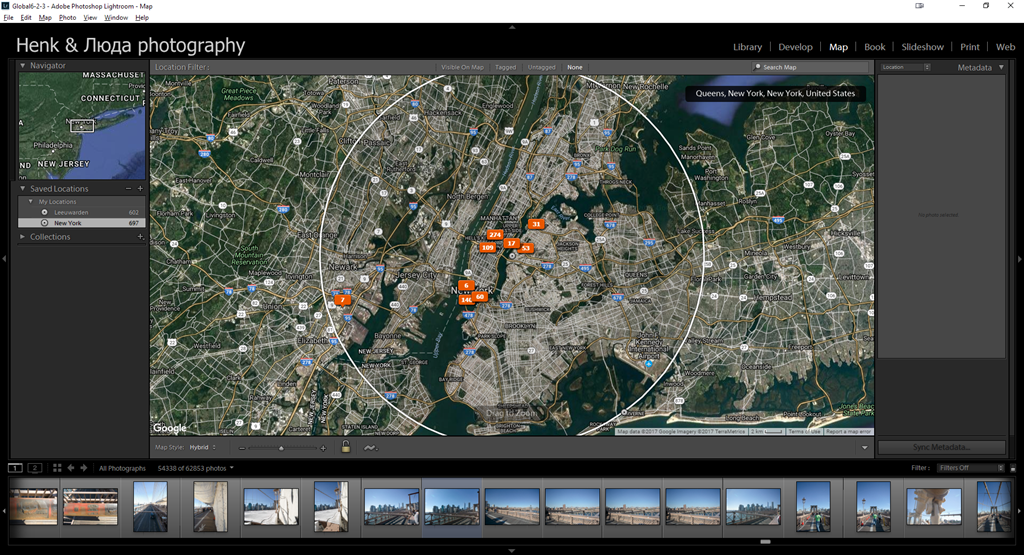Click the photo cluster marker labeled 274
Viewport: 1024px width, 555px height.
pyautogui.click(x=495, y=235)
